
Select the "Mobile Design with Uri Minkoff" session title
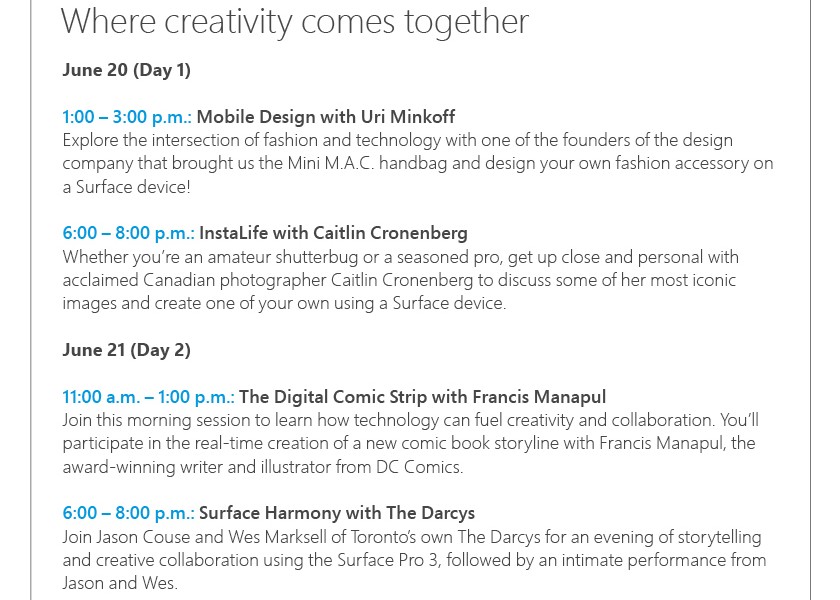click(x=325, y=117)
